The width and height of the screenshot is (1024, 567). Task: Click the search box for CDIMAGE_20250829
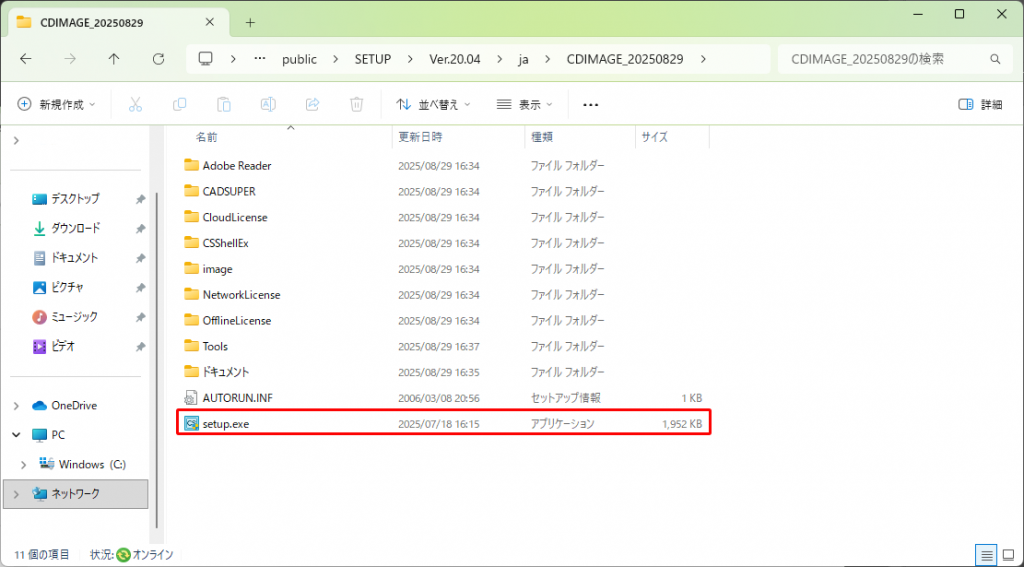pyautogui.click(x=890, y=59)
